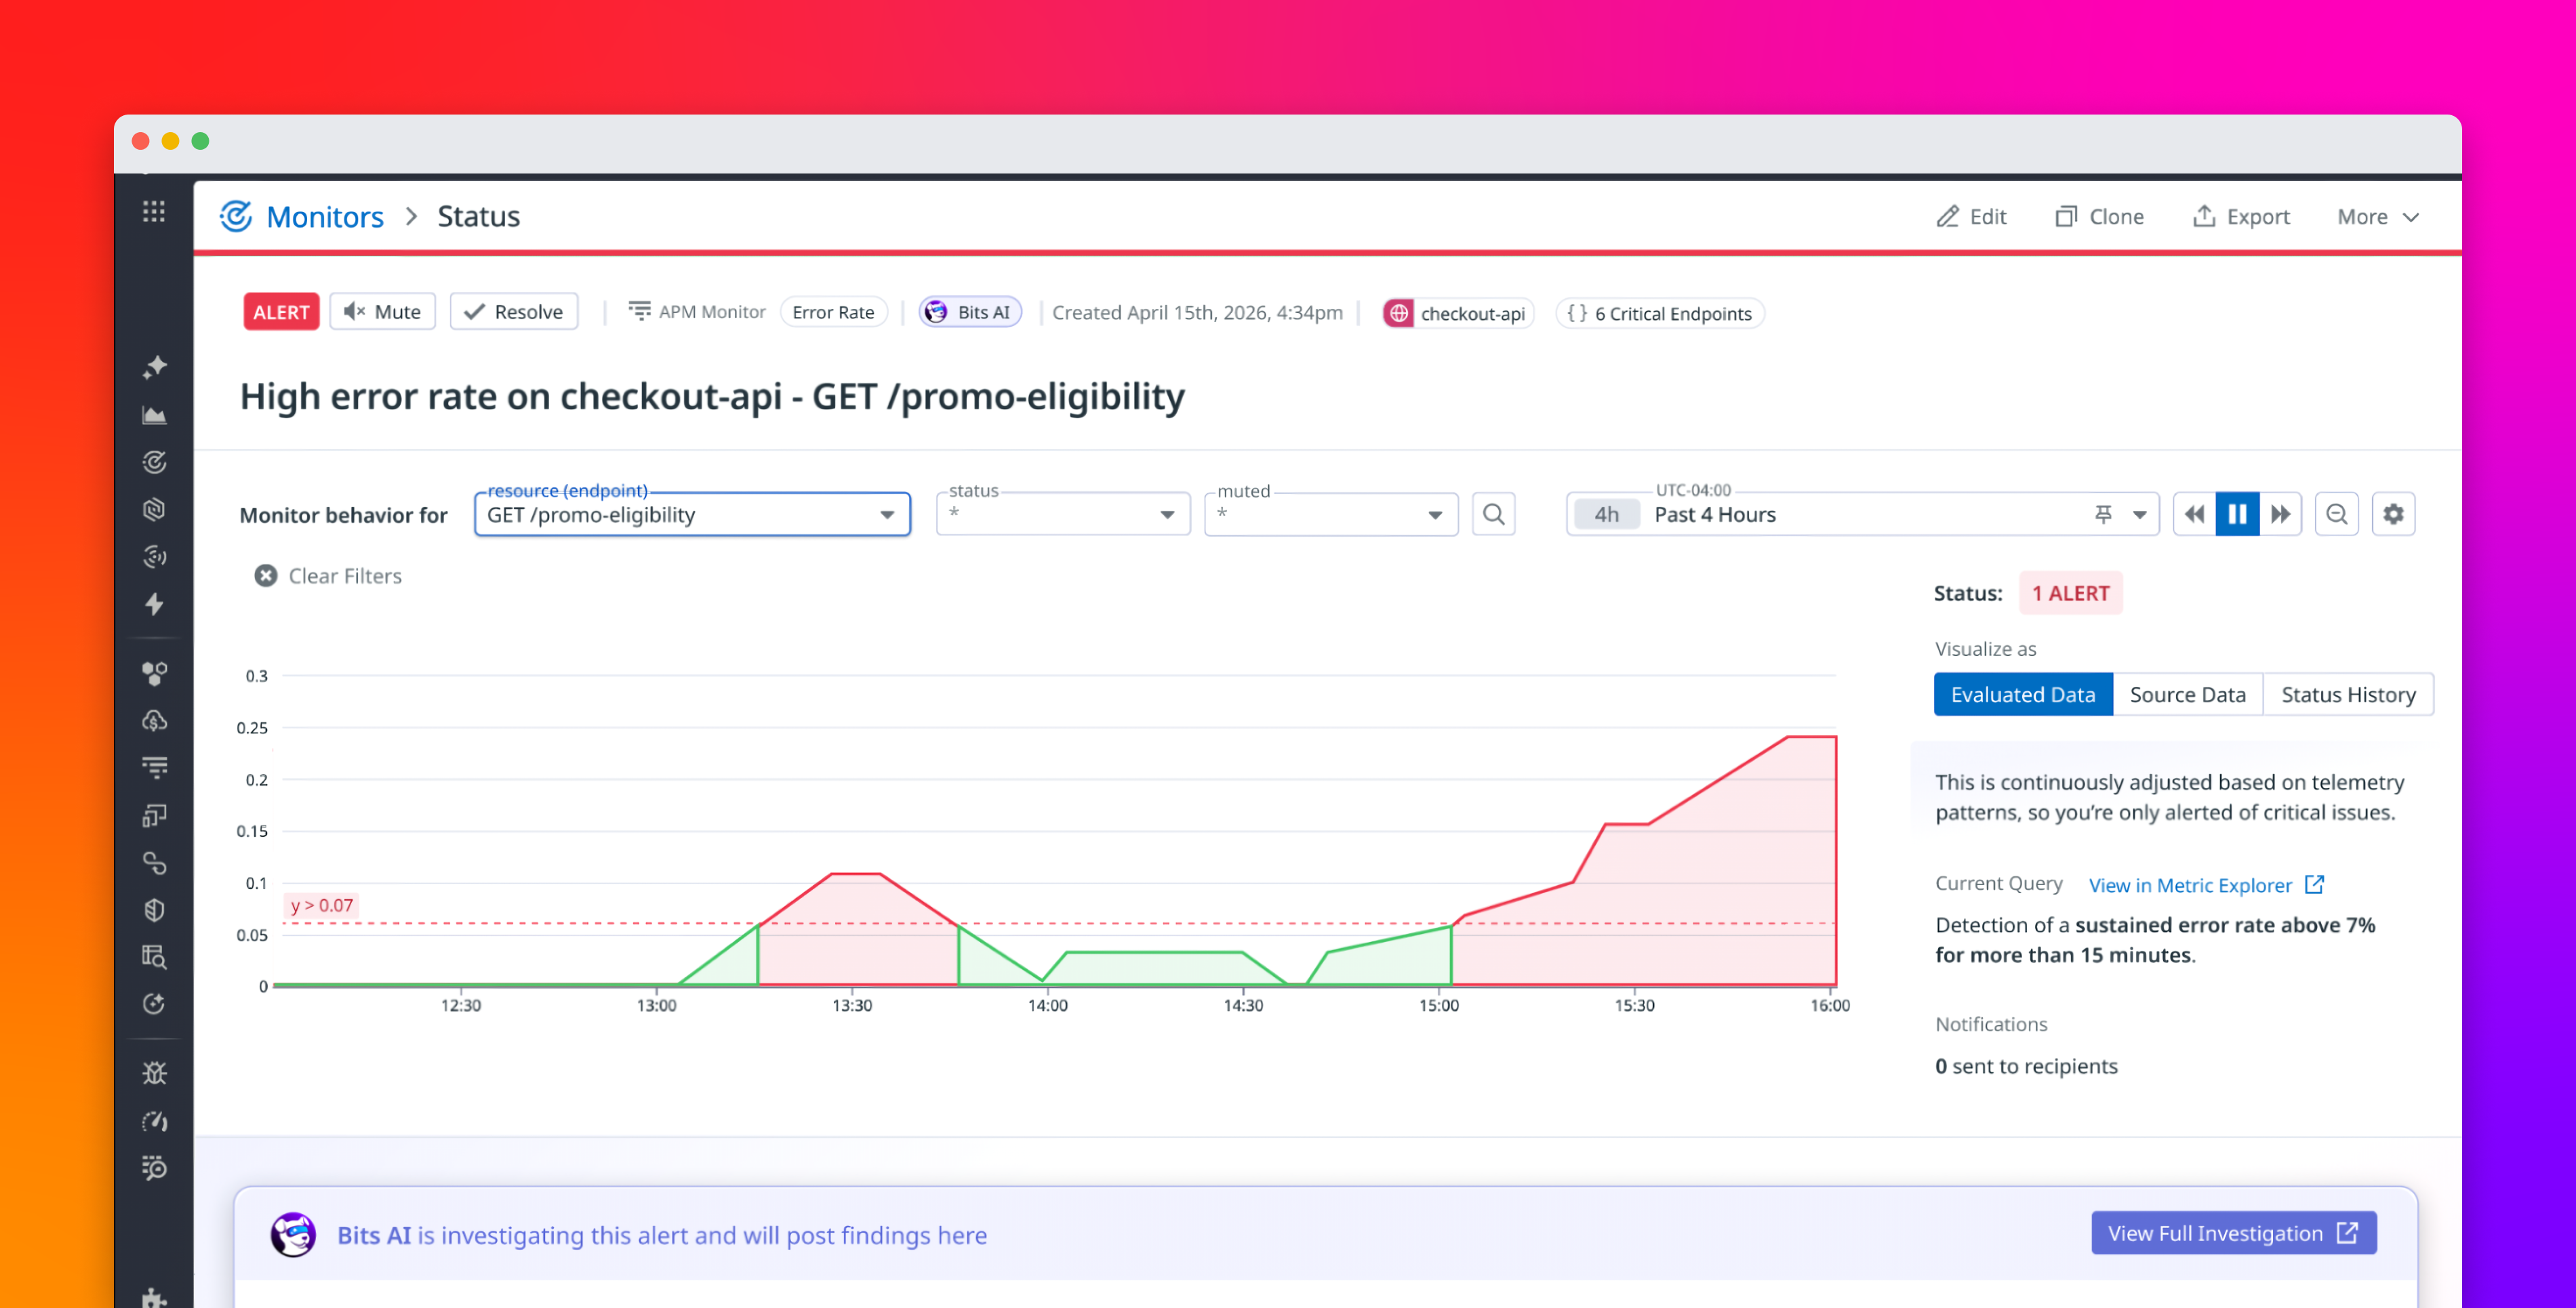Edit the monitor
Screen dimensions: 2576x1308
point(1971,217)
